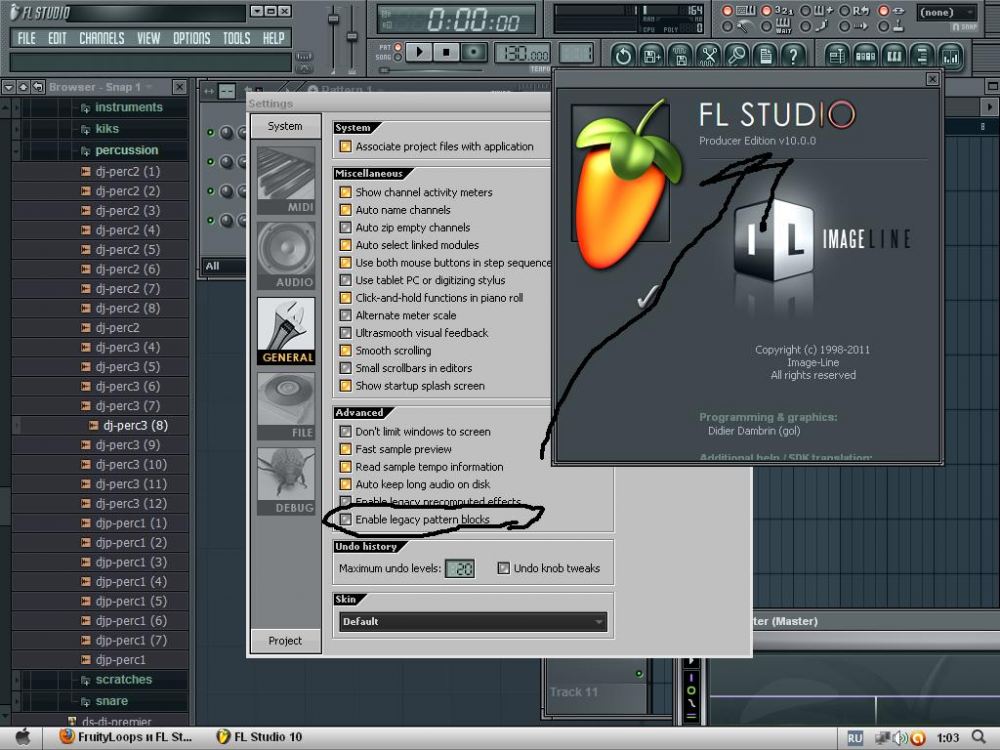Image resolution: width=1000 pixels, height=750 pixels.
Task: Show the Playlist window via toolbar icon
Action: [836, 56]
